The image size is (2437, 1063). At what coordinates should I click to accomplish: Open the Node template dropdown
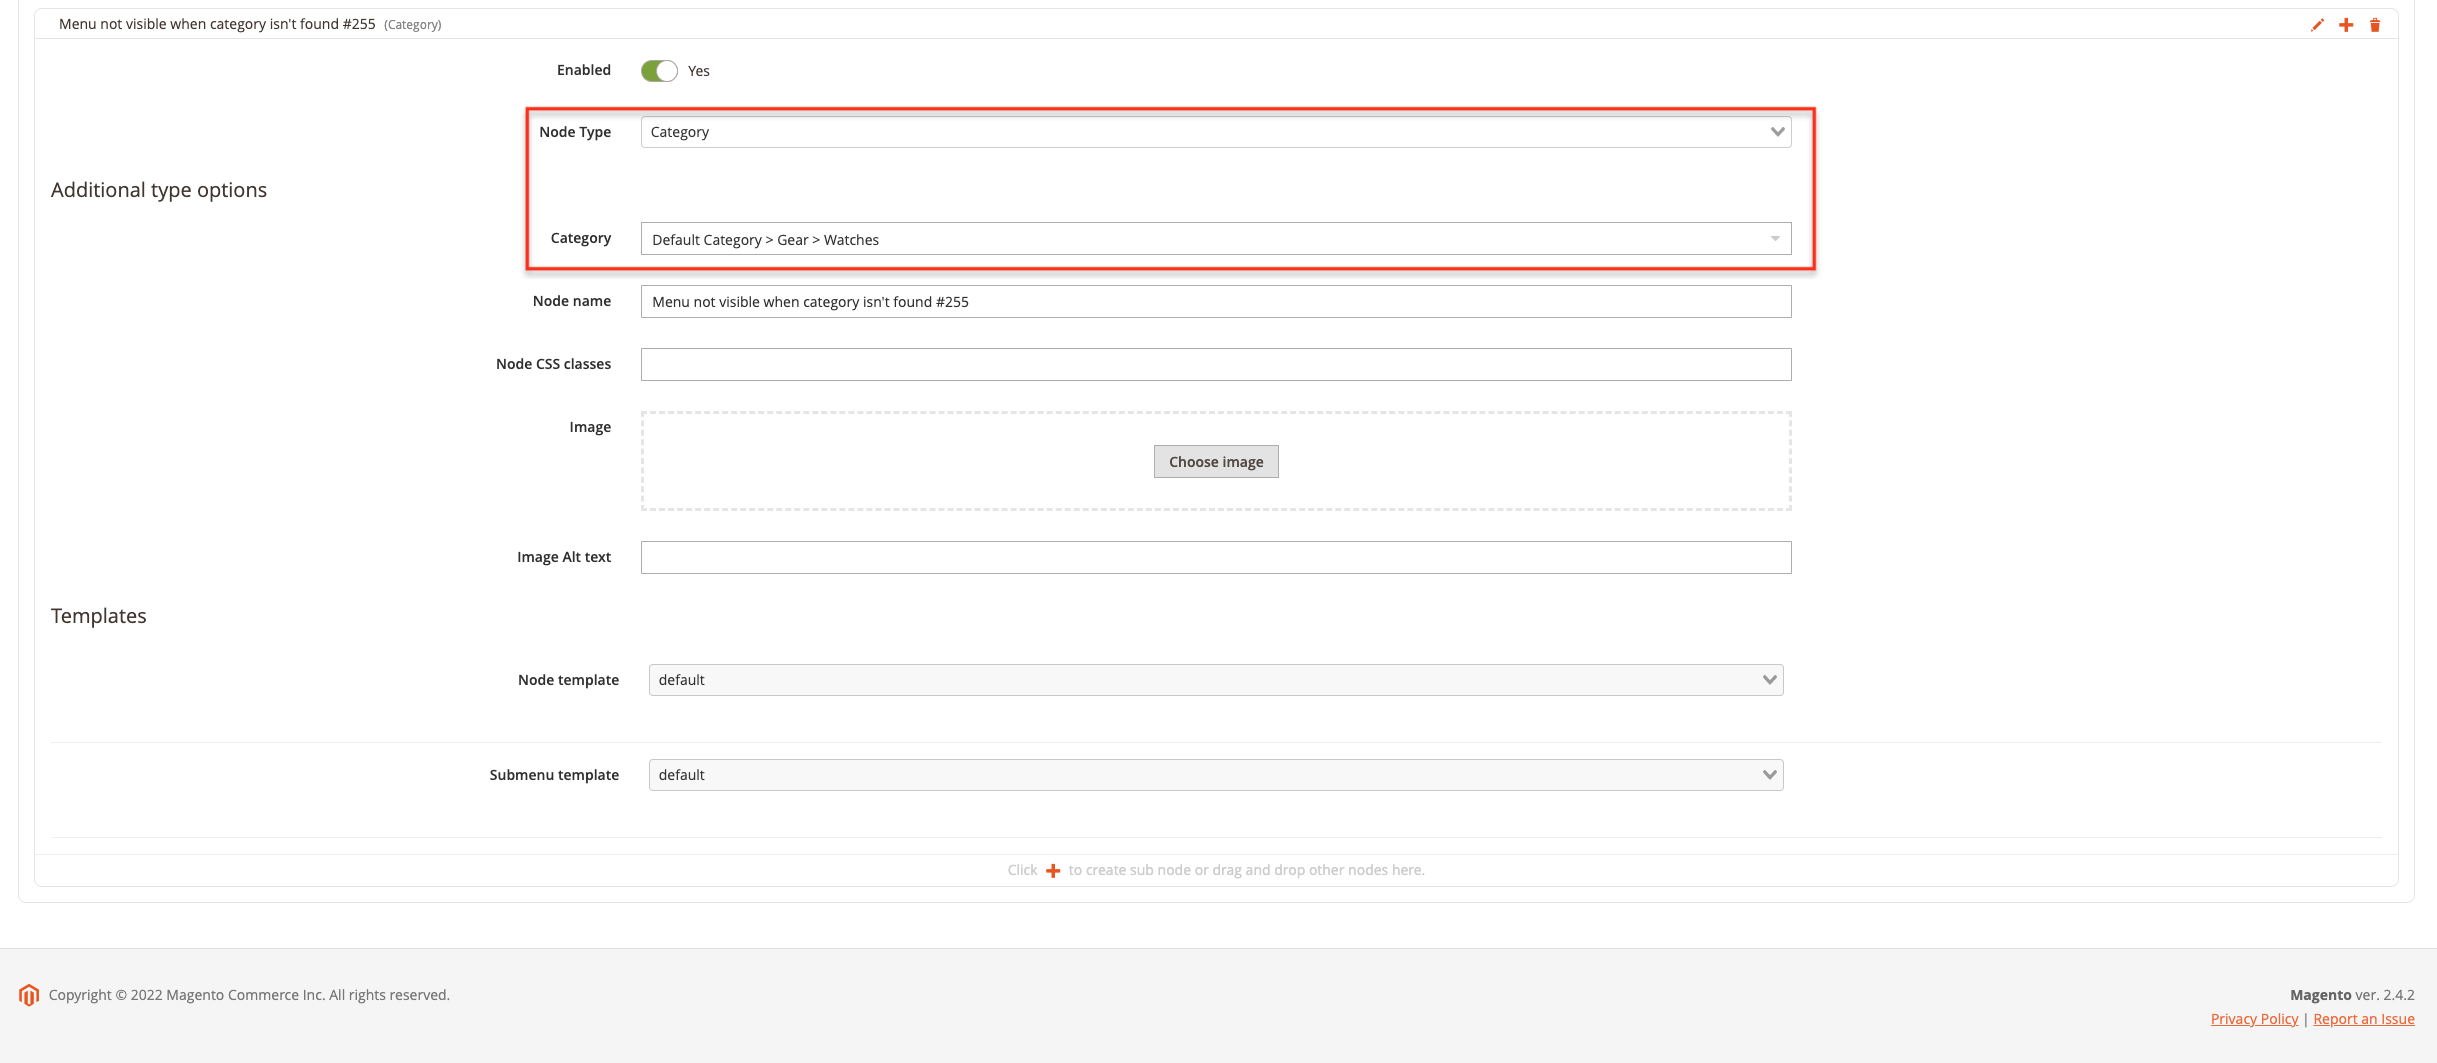[x=1215, y=679]
